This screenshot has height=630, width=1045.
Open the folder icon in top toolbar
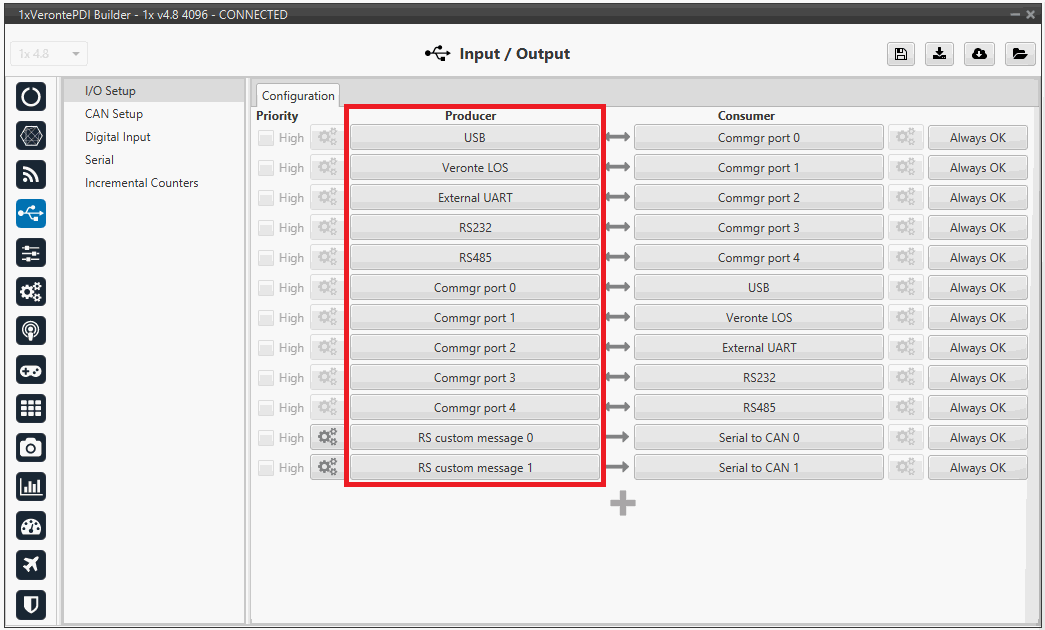click(x=1018, y=54)
